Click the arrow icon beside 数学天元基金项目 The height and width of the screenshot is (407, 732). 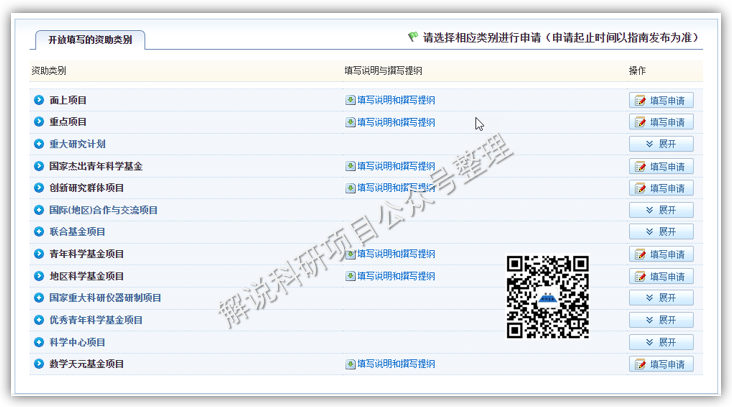click(x=39, y=364)
